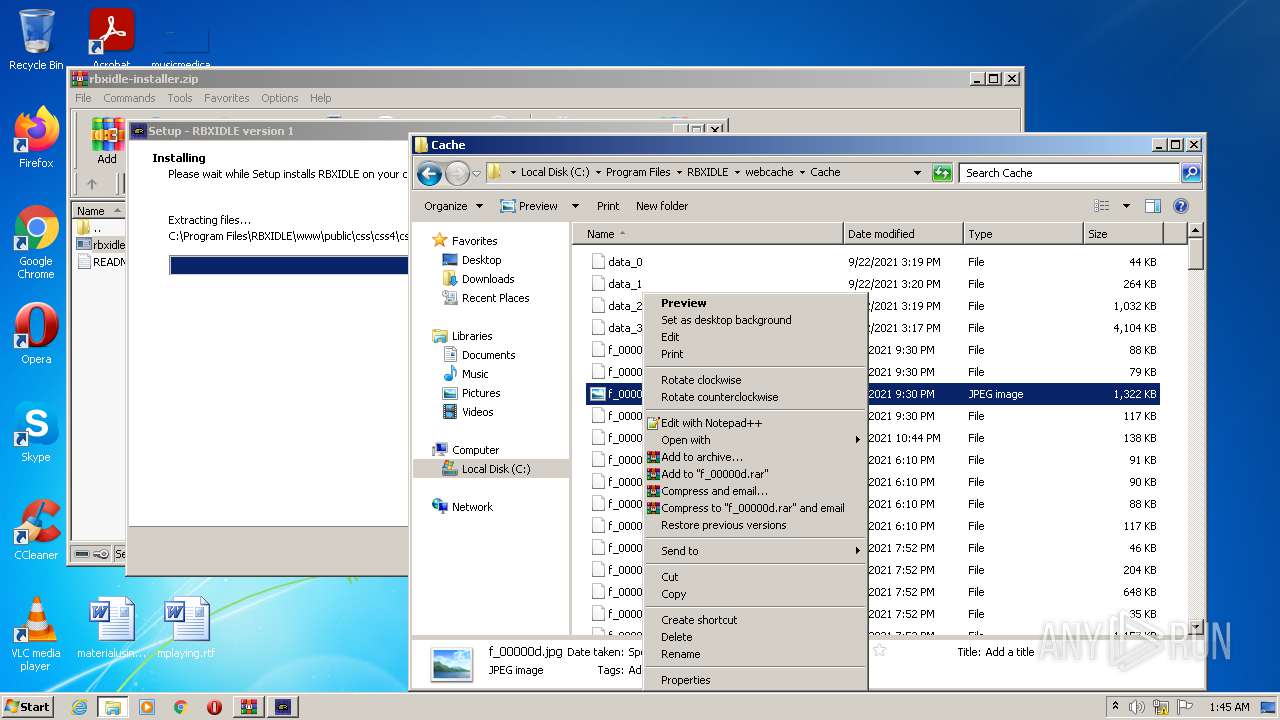The width and height of the screenshot is (1280, 720).
Task: Launch Skype from the desktop
Action: pyautogui.click(x=36, y=432)
